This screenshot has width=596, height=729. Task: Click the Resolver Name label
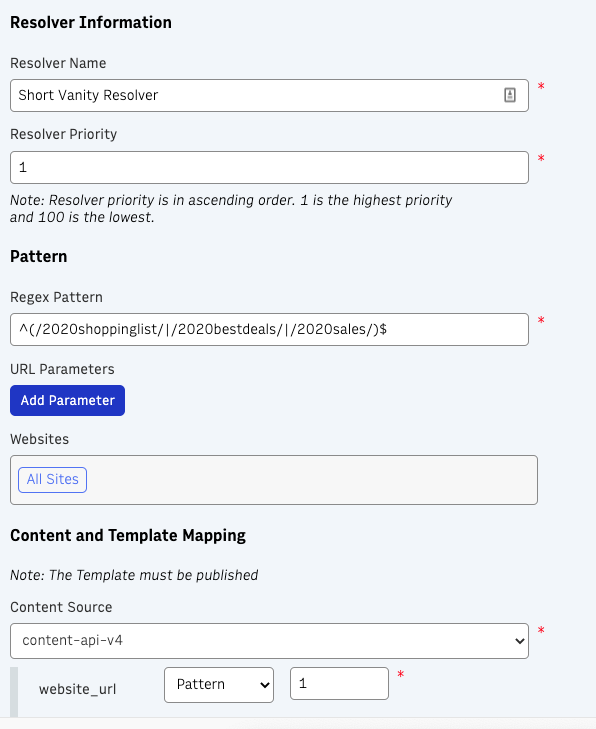58,63
